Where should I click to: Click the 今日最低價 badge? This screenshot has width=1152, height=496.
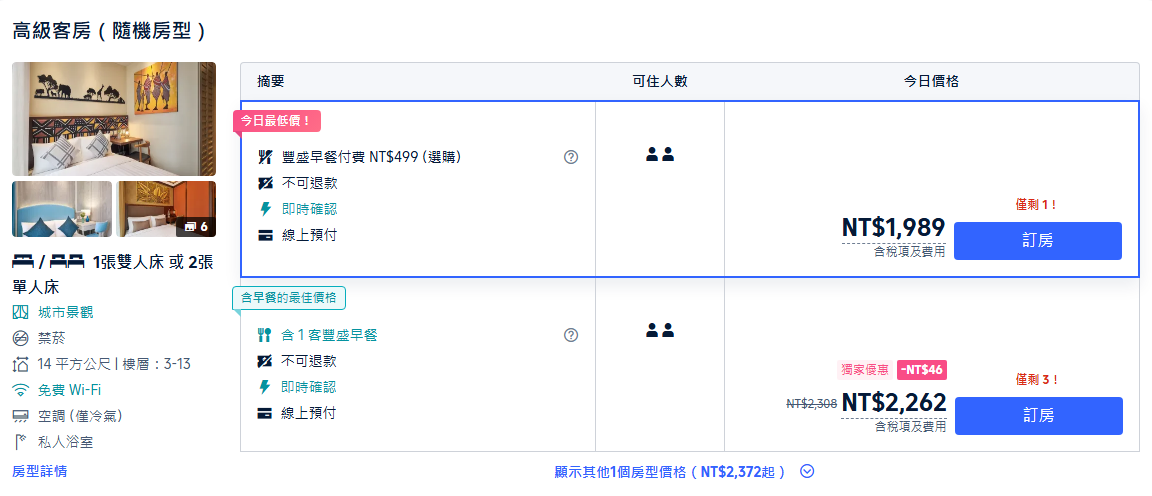coord(277,121)
